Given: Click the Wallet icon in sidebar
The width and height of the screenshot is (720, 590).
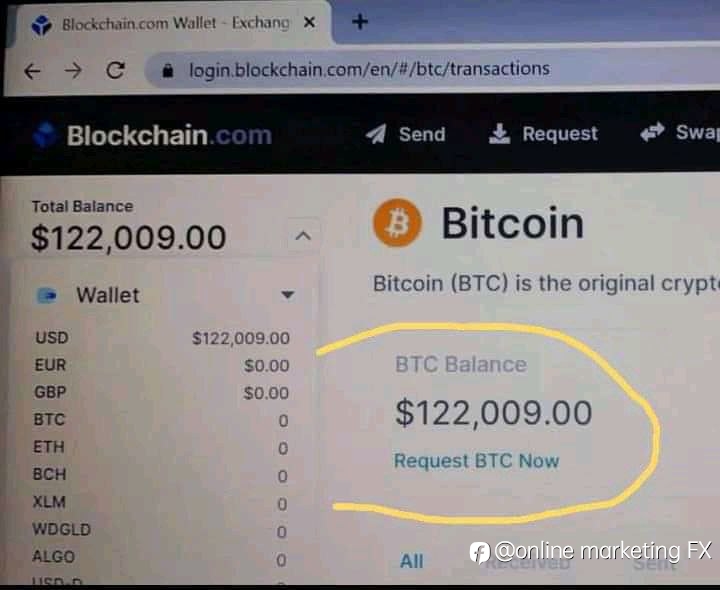Looking at the screenshot, I should (47, 295).
